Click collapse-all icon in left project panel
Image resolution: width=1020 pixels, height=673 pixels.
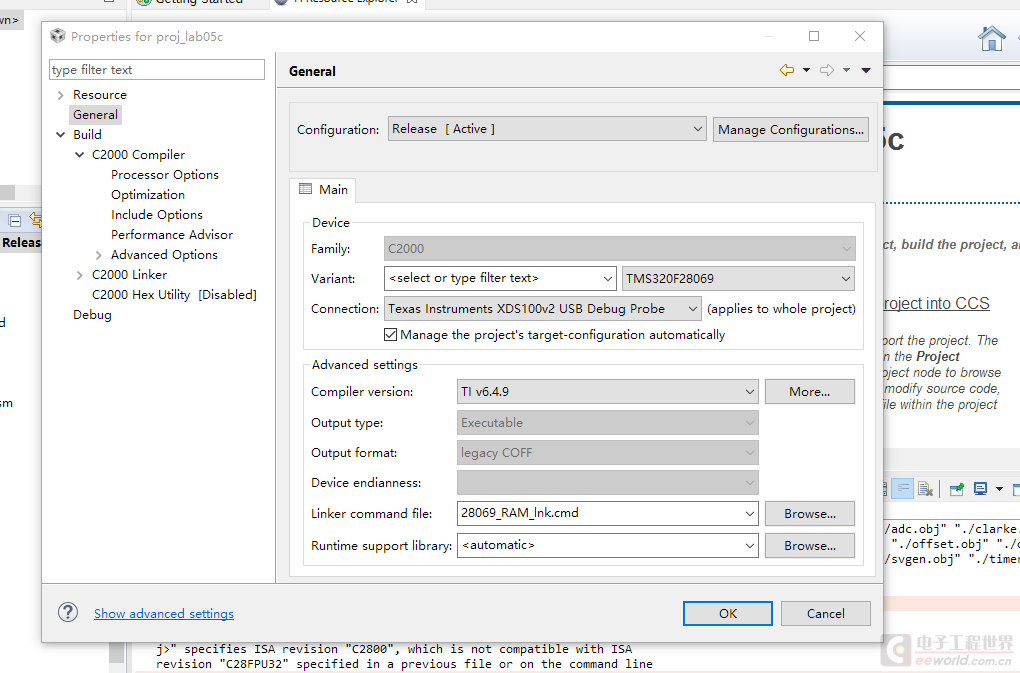point(14,220)
